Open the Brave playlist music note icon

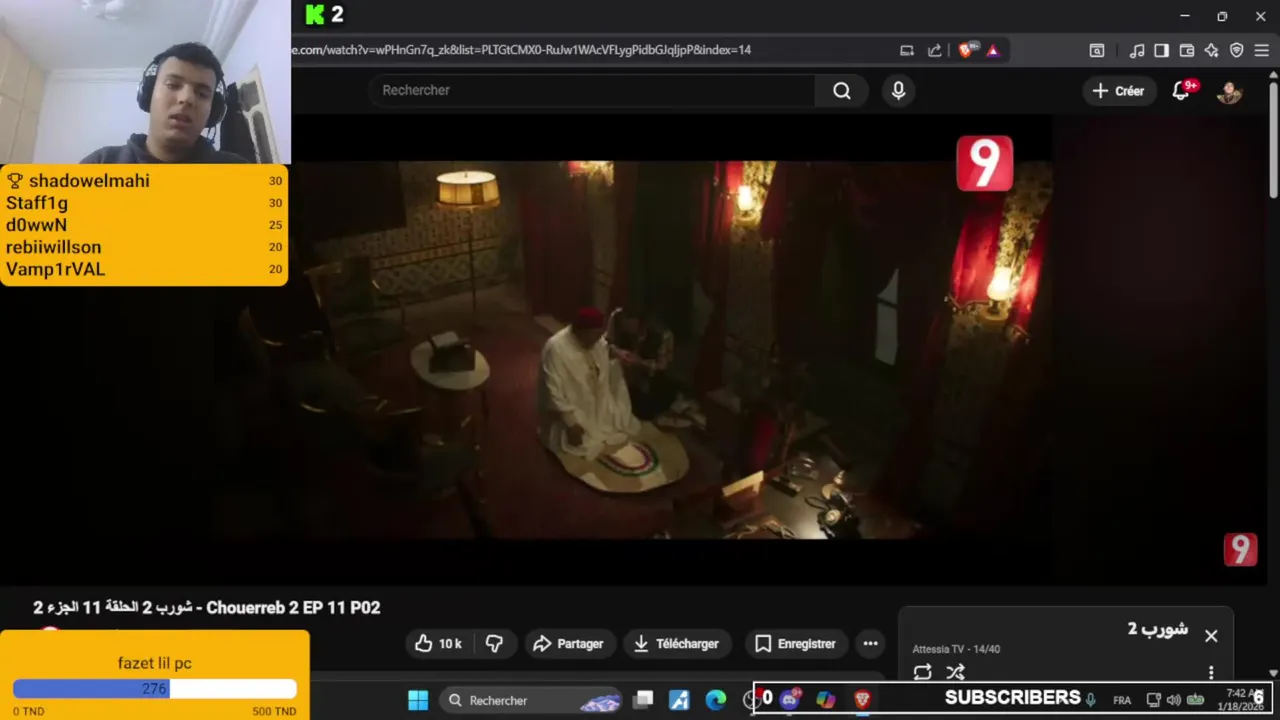click(1137, 50)
